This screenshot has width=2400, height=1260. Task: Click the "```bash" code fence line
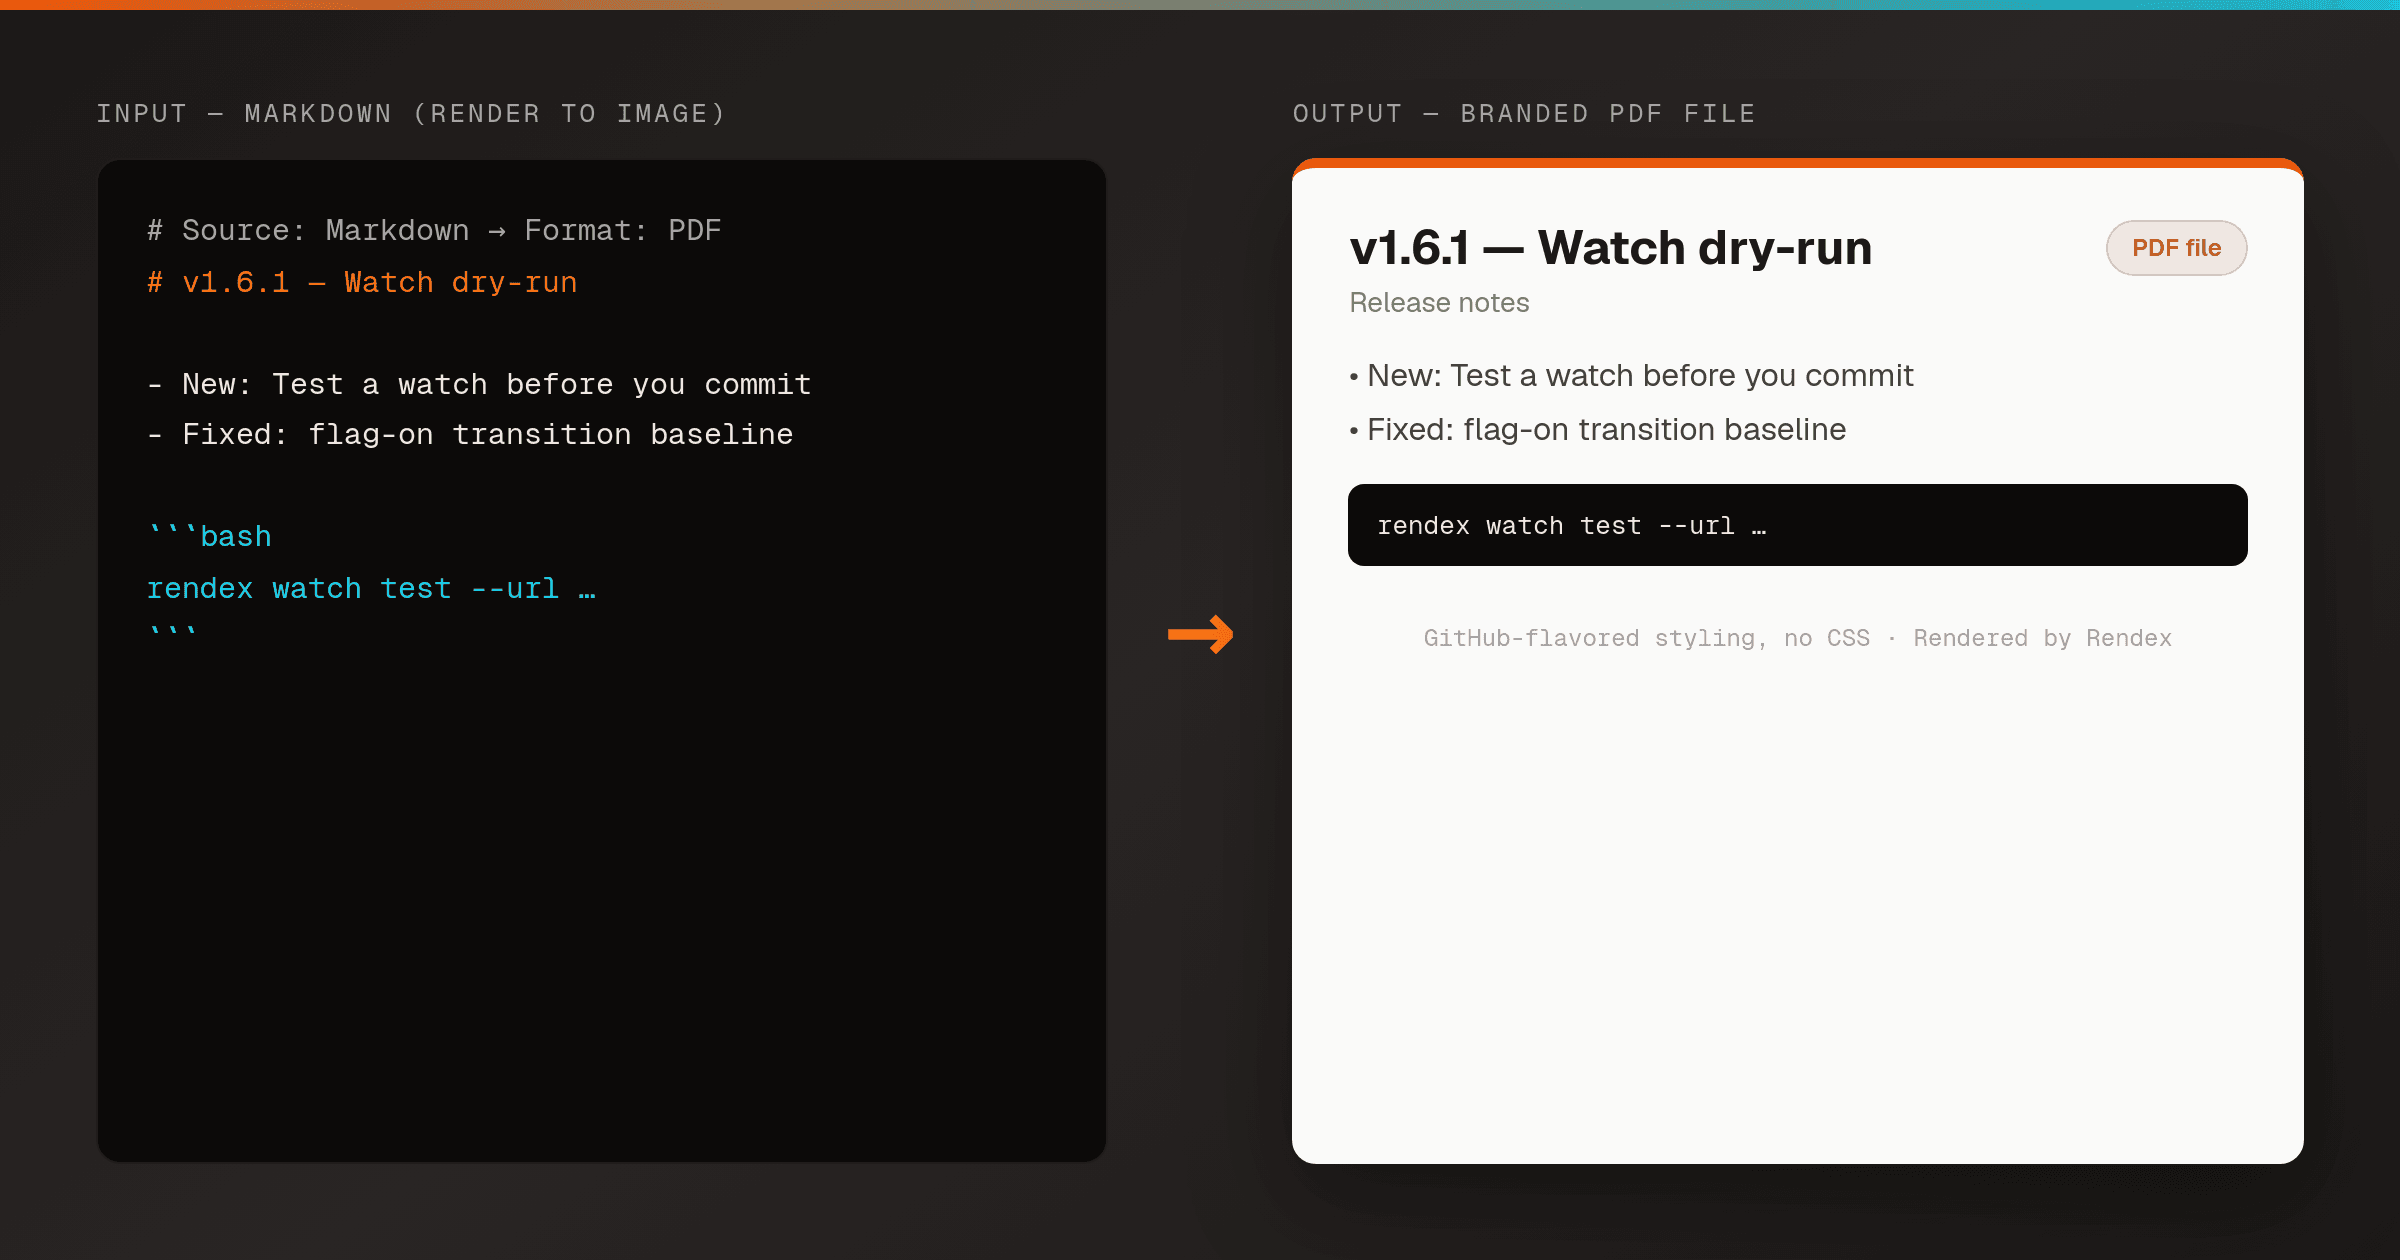tap(209, 537)
